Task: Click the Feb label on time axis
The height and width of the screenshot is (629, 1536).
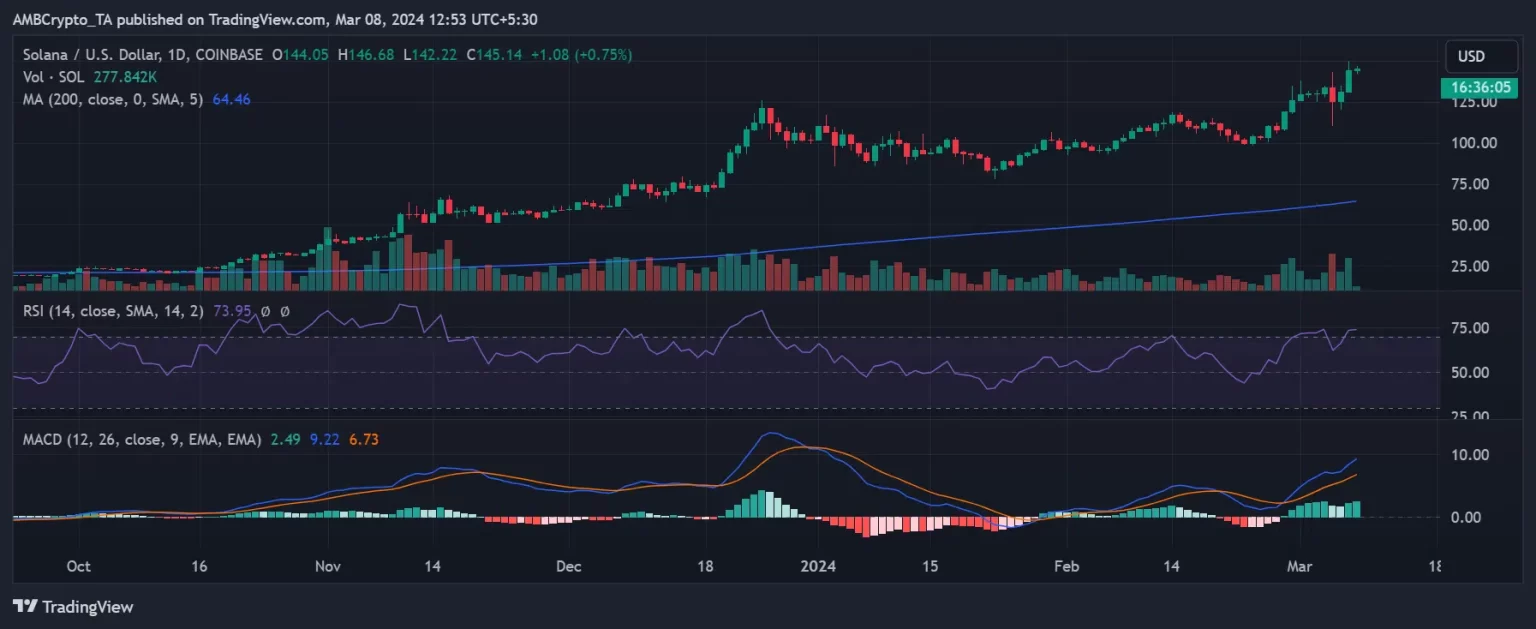Action: (x=1067, y=566)
